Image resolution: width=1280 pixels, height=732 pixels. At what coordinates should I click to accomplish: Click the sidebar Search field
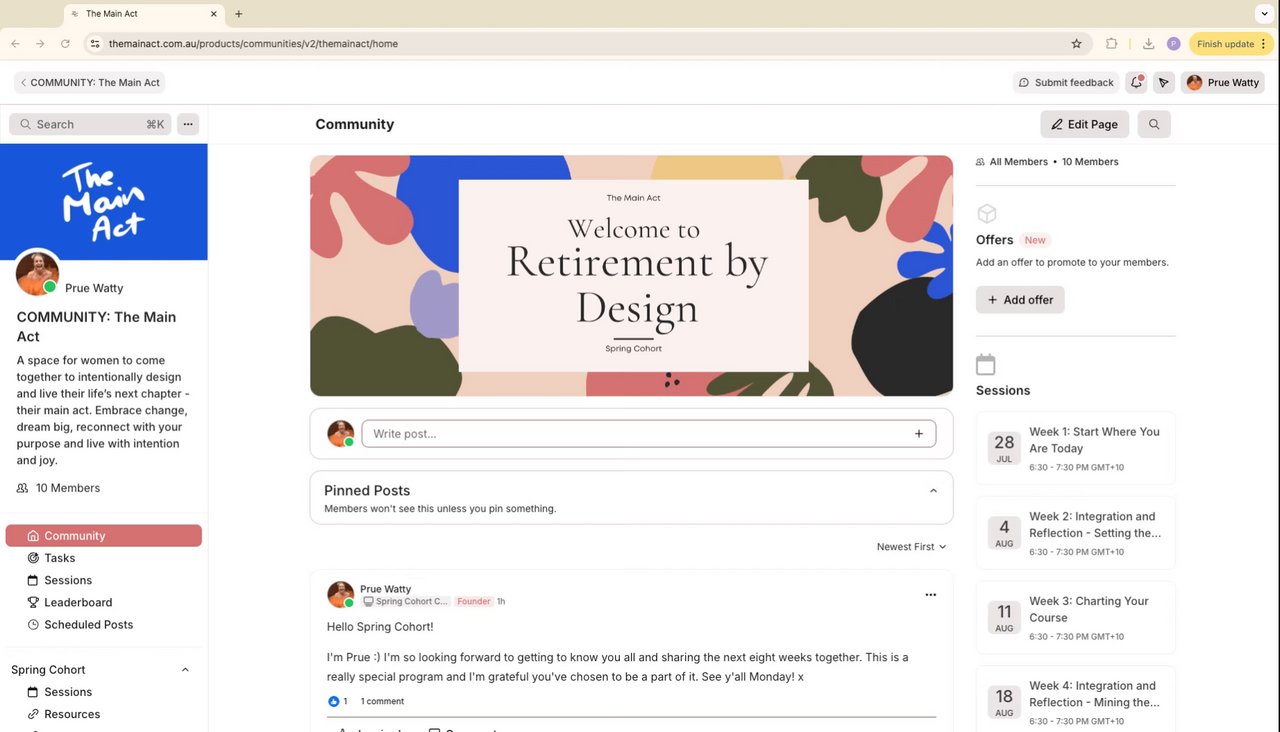tap(90, 124)
